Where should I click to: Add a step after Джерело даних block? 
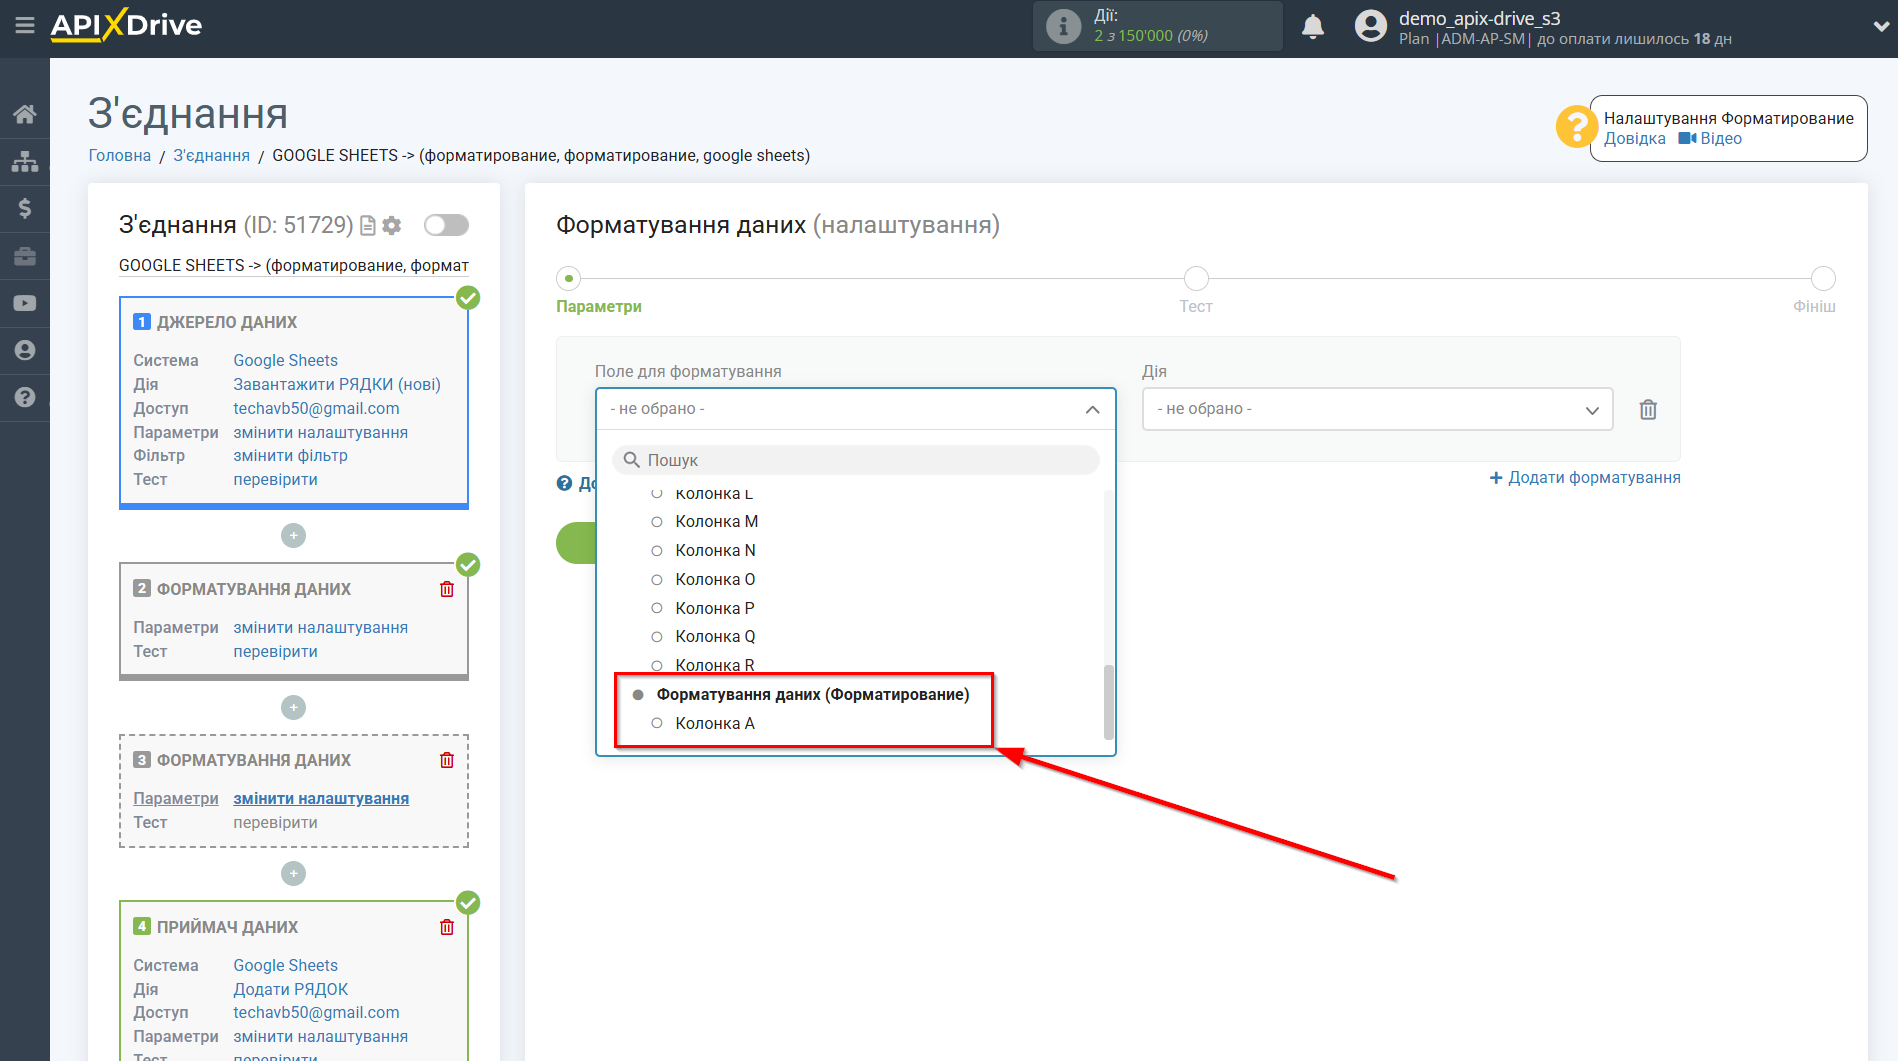pyautogui.click(x=293, y=536)
